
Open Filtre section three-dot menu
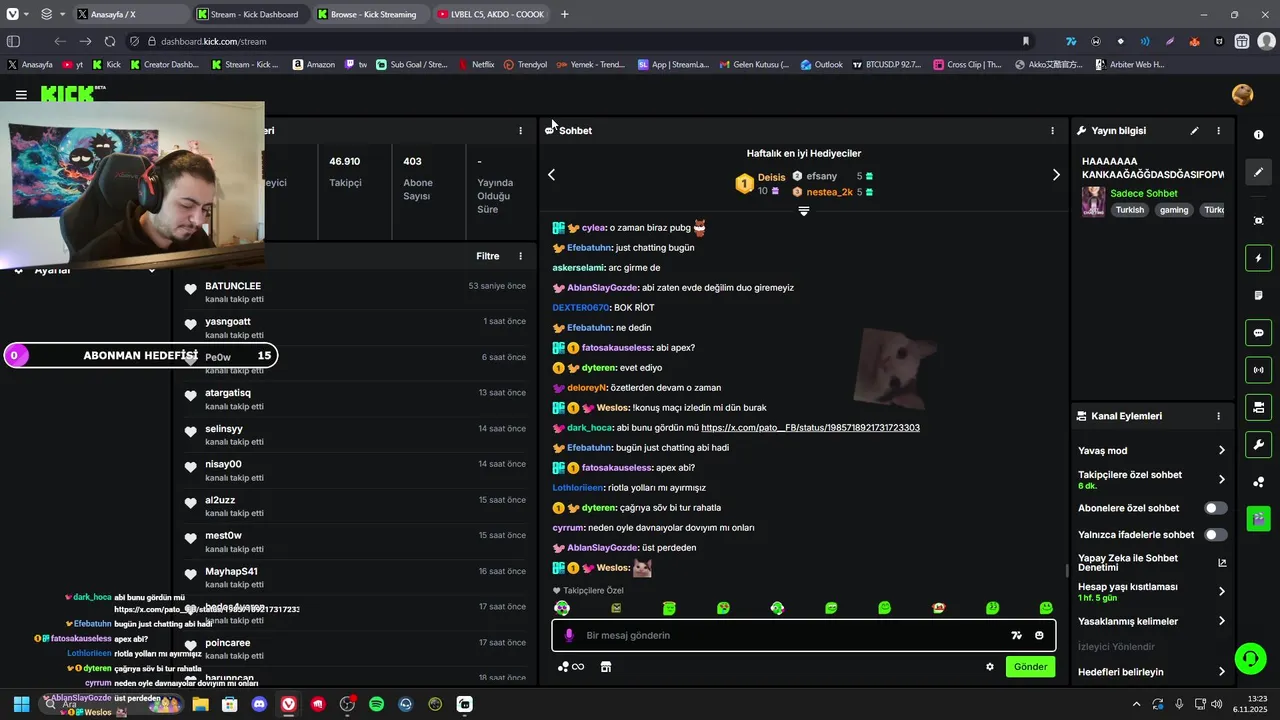pos(520,256)
